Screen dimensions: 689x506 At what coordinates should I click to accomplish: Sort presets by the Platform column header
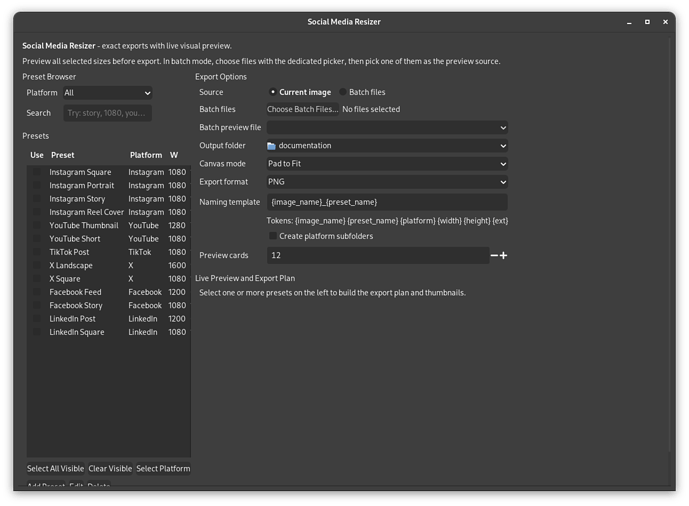(146, 155)
